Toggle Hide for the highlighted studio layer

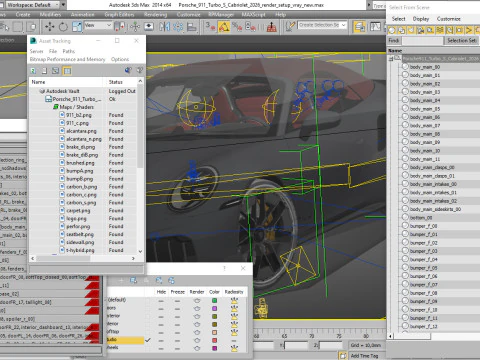[161, 340]
